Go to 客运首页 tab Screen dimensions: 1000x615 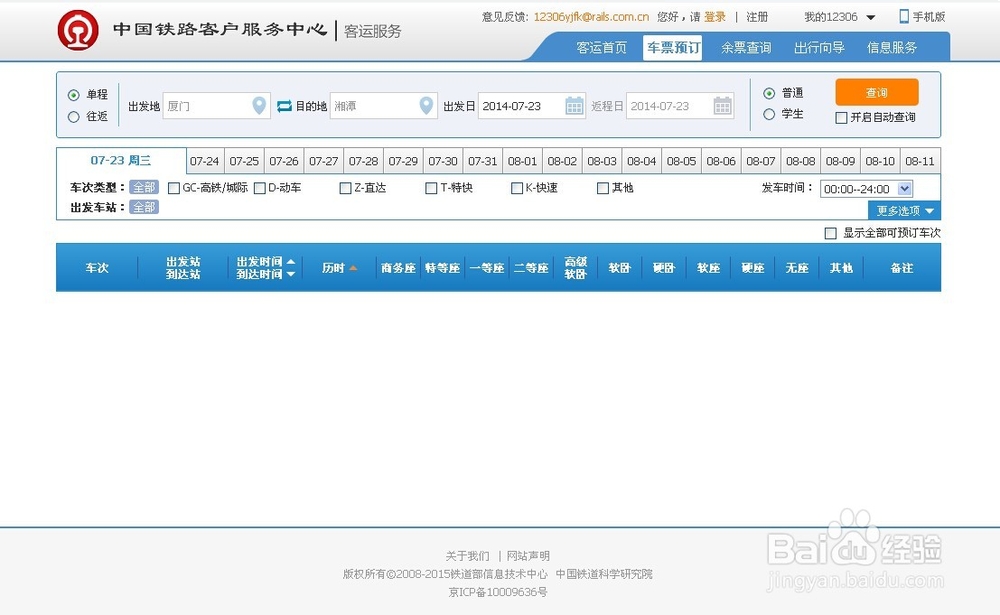[601, 48]
